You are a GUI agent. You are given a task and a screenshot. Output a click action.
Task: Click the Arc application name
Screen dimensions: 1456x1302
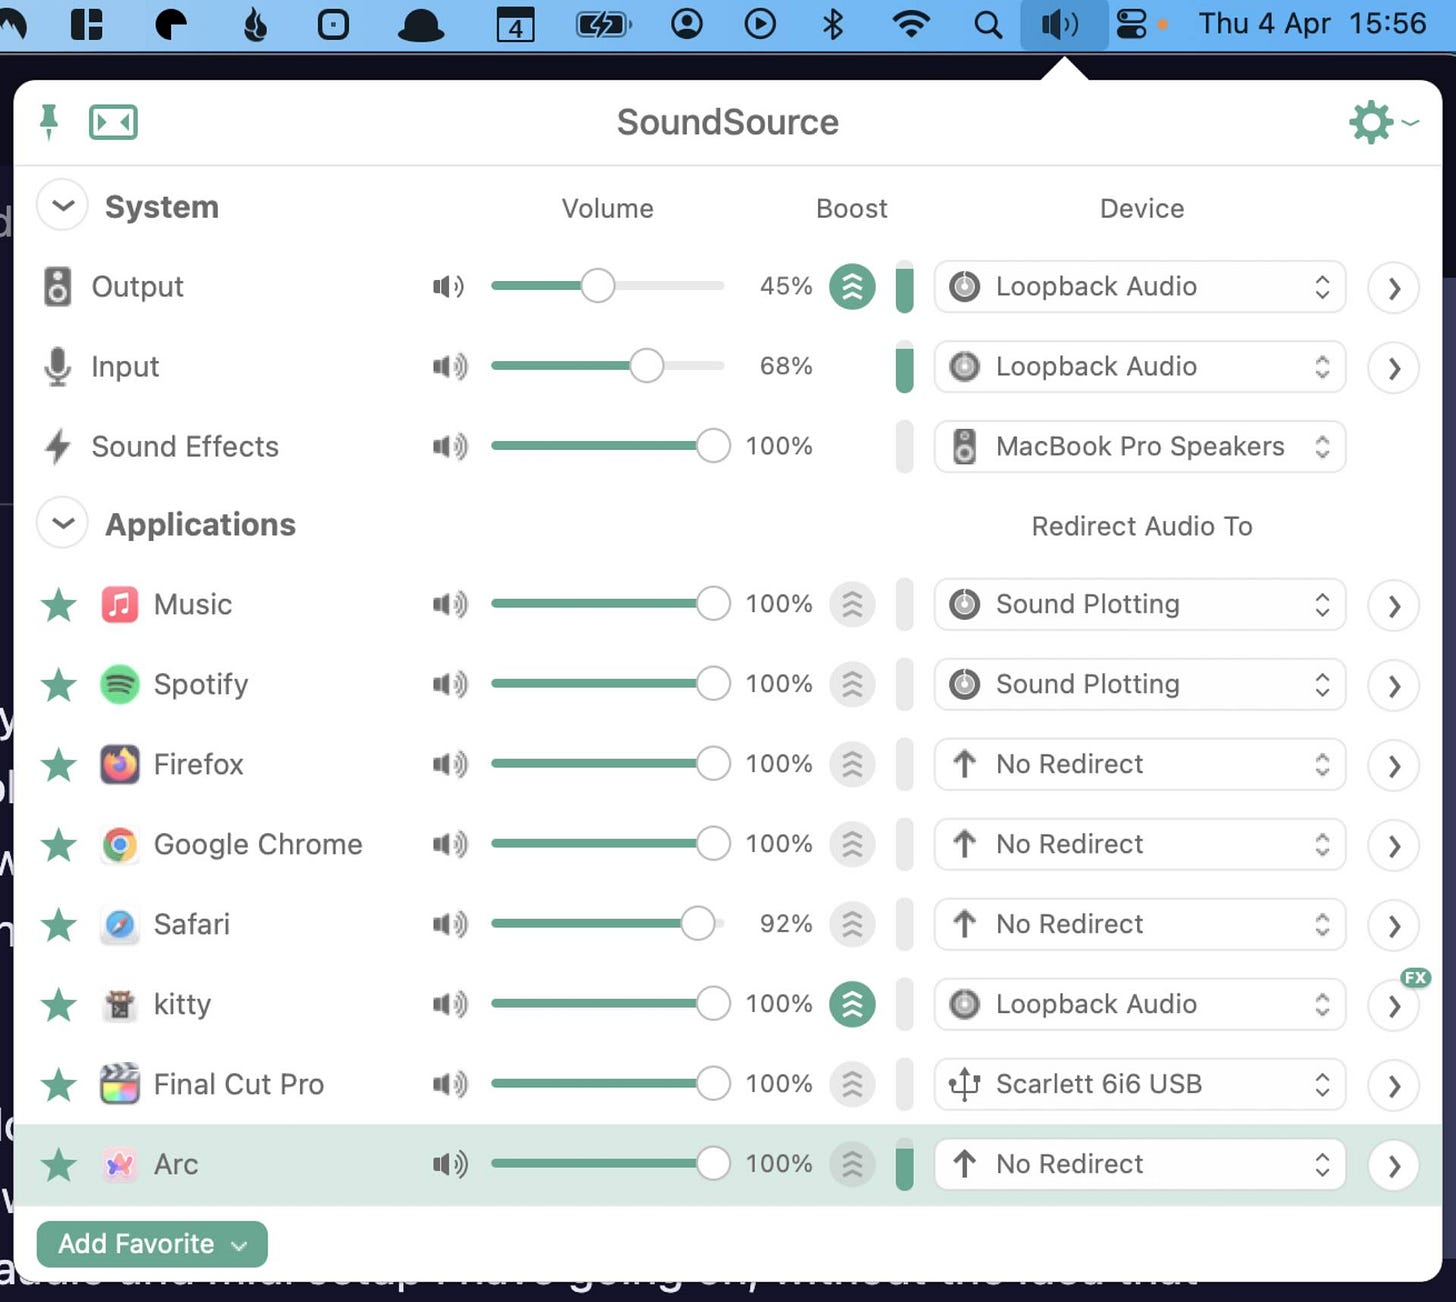(176, 1165)
